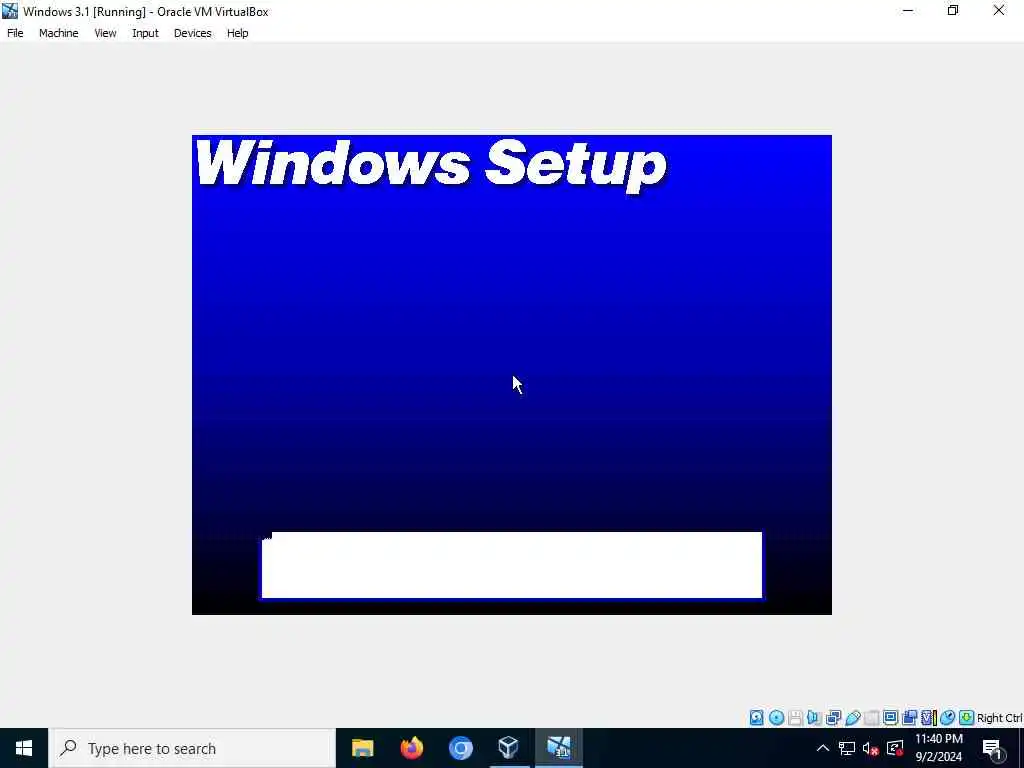The height and width of the screenshot is (768, 1024).
Task: Click the audio status icon in VirtualBox
Action: 814,718
